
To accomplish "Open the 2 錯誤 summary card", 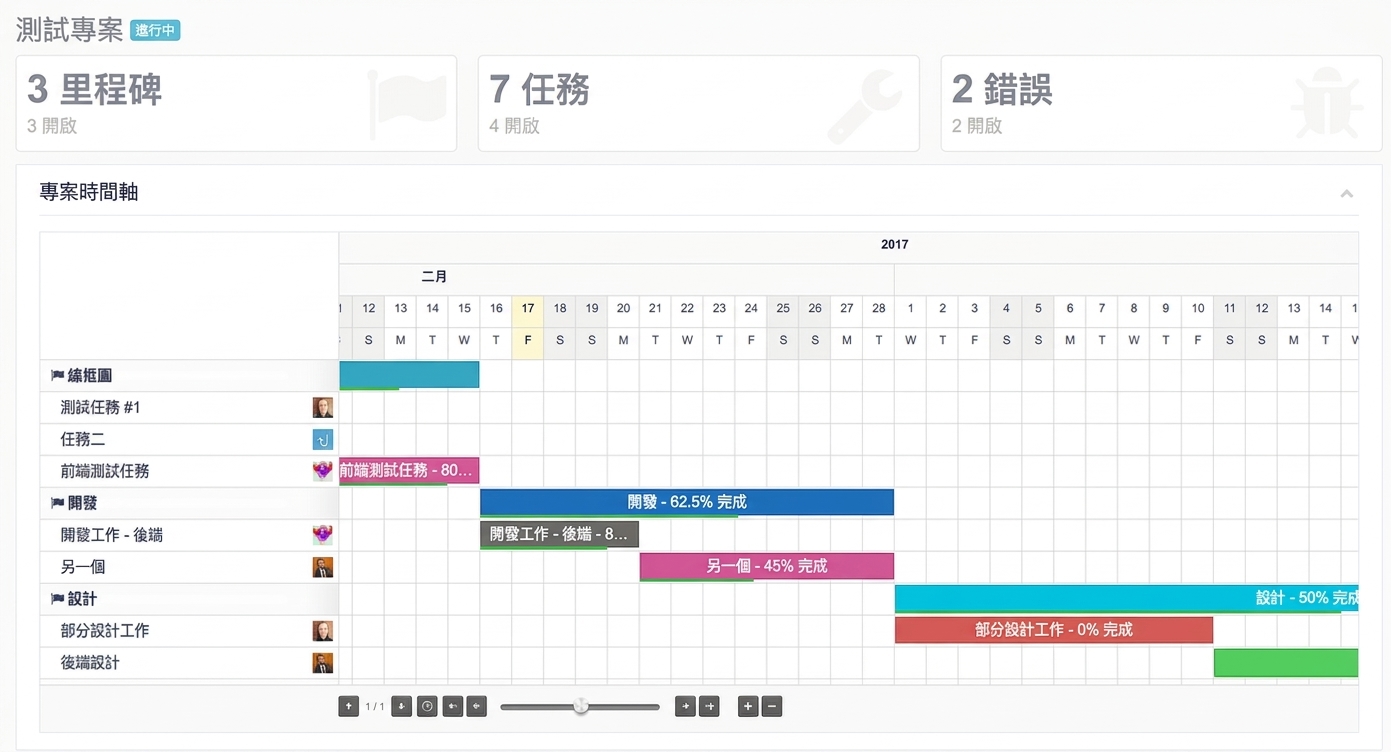I will [x=1161, y=104].
